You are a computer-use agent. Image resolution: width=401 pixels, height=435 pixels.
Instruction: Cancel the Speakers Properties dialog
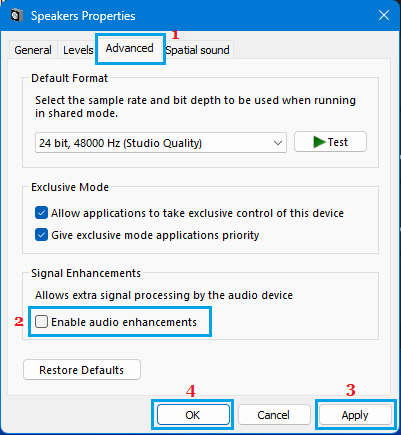point(273,415)
